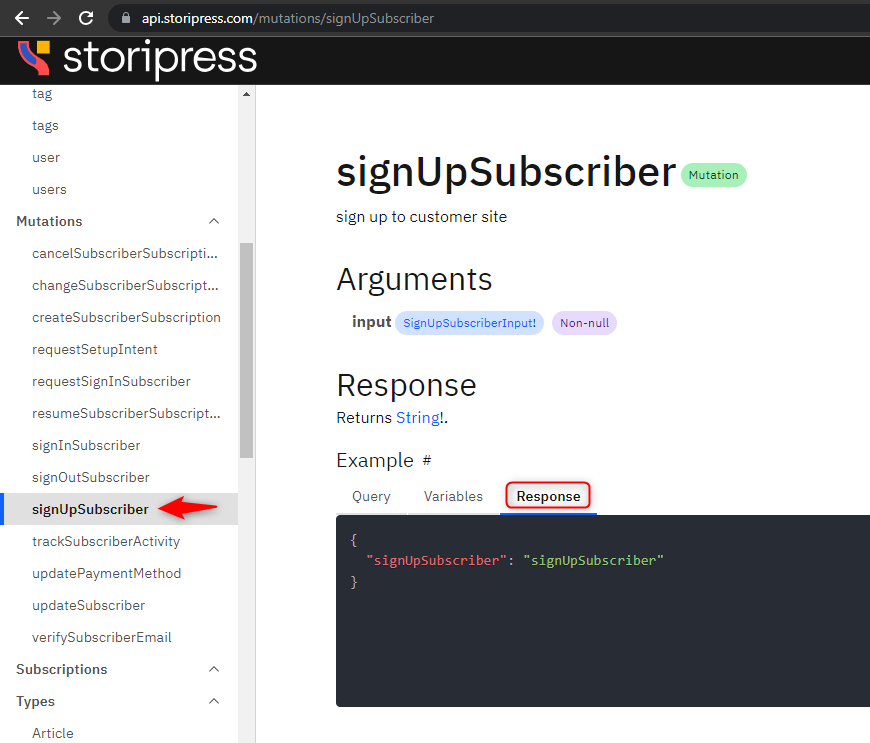Click the Subscriptions section heading

[x=62, y=669]
